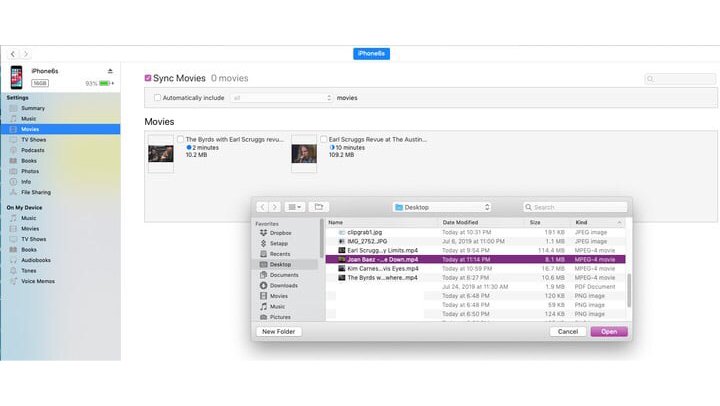Click the file dialog Search field
The image size is (720, 406).
tap(575, 207)
